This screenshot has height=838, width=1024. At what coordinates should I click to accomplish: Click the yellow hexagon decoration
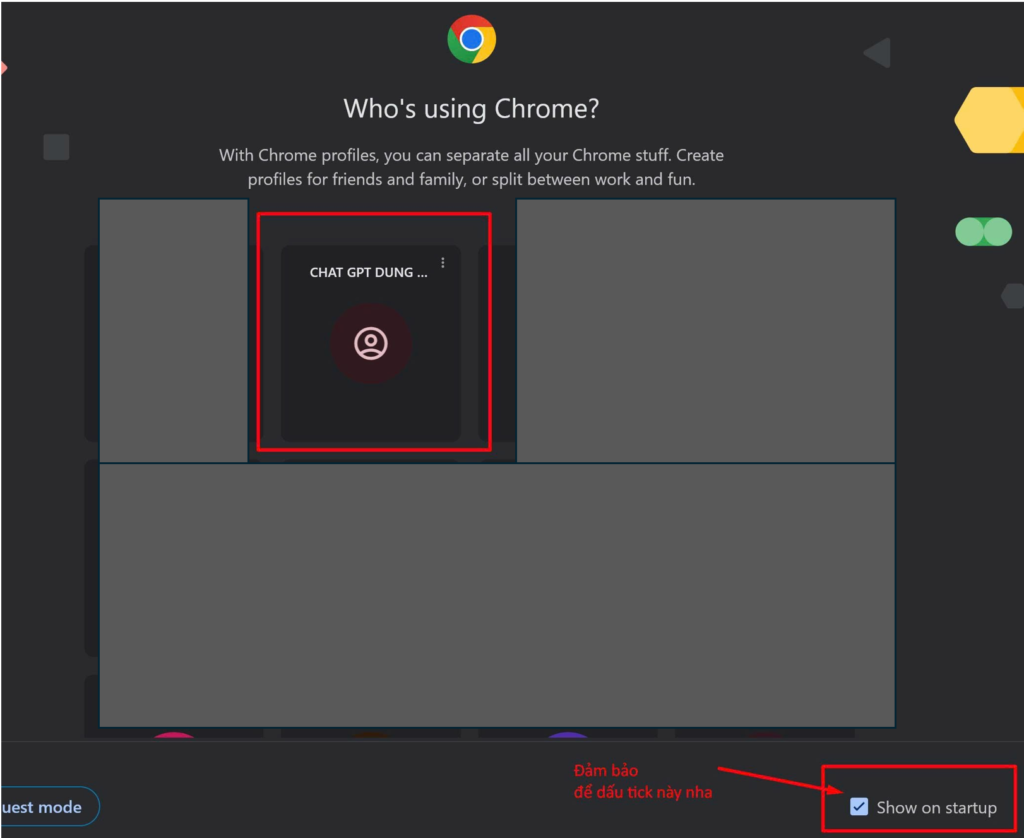[x=989, y=120]
